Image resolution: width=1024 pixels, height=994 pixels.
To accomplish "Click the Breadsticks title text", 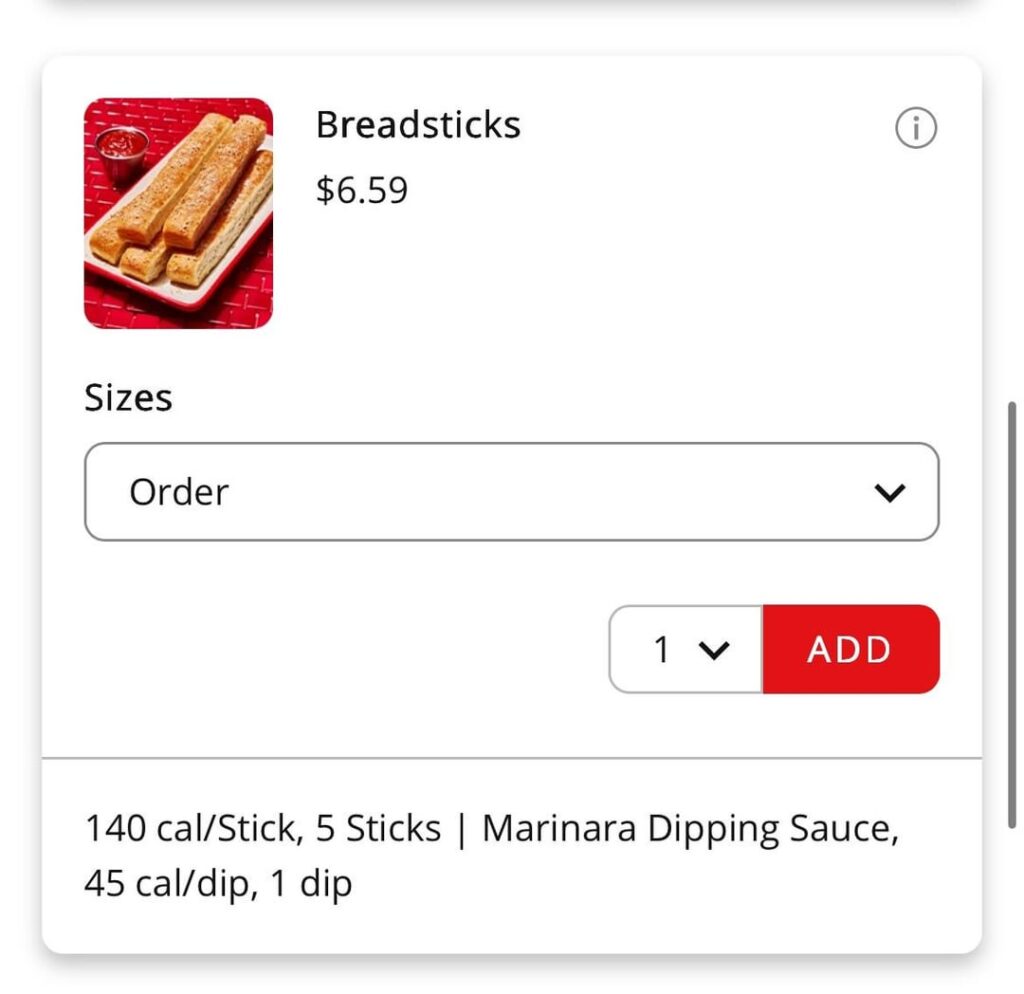I will pyautogui.click(x=418, y=124).
